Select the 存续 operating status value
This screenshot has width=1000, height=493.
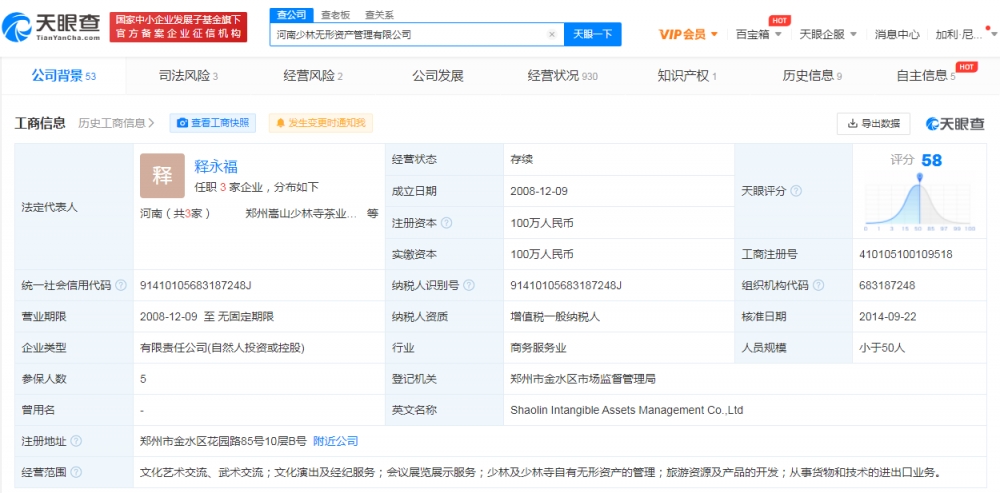[x=521, y=159]
